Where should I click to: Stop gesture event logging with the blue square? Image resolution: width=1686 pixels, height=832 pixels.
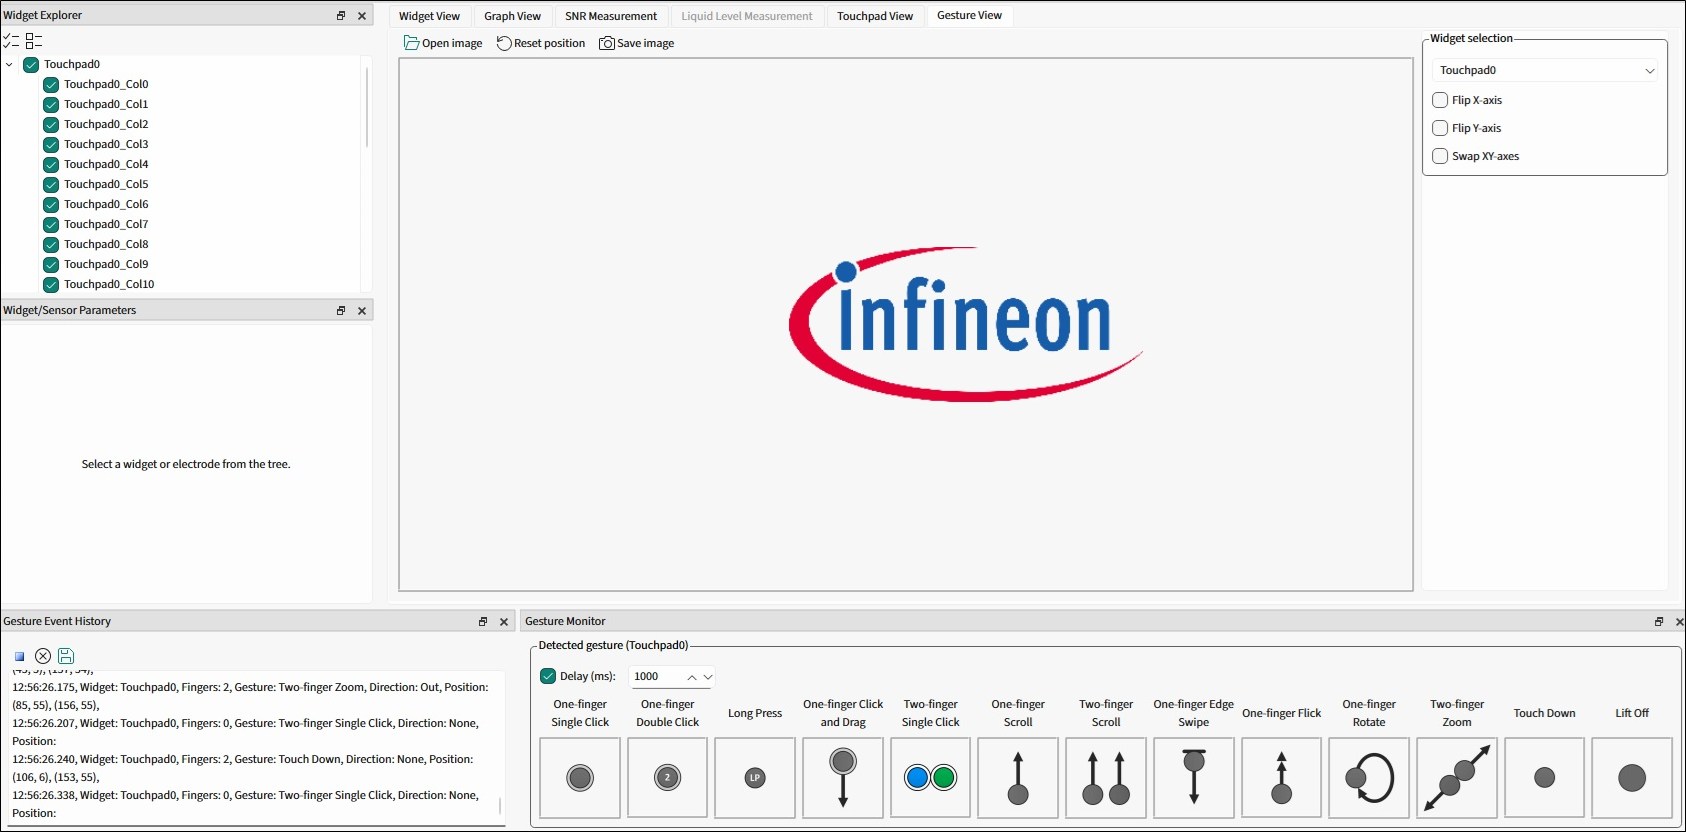click(19, 657)
